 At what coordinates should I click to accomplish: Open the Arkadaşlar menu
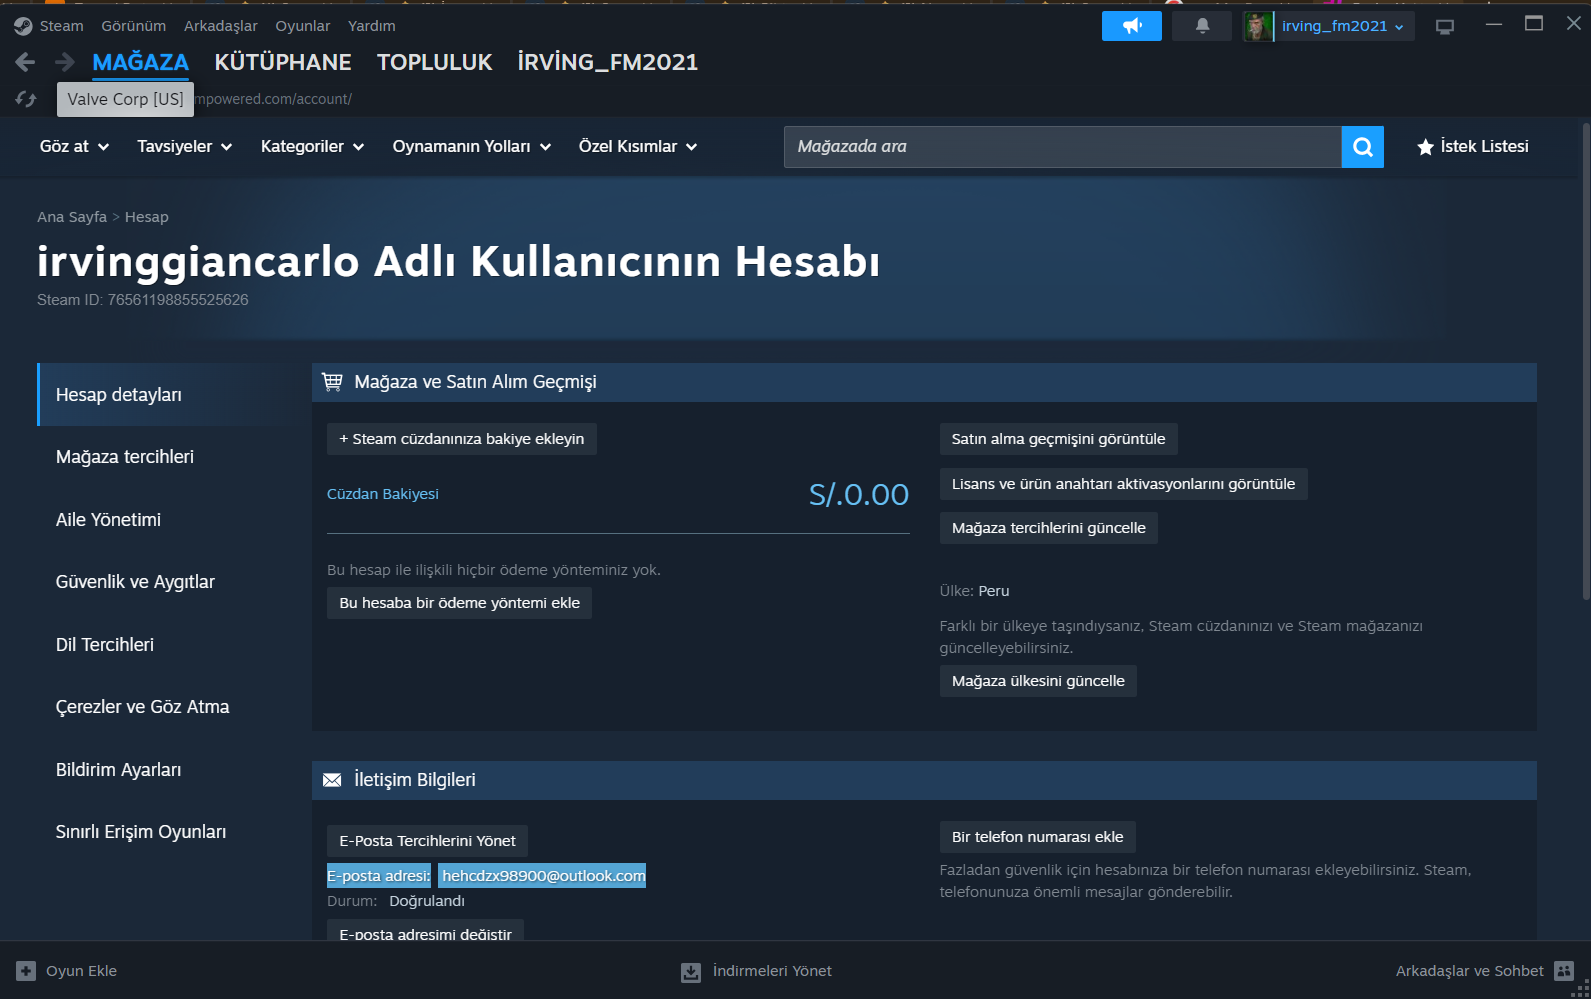coord(221,26)
